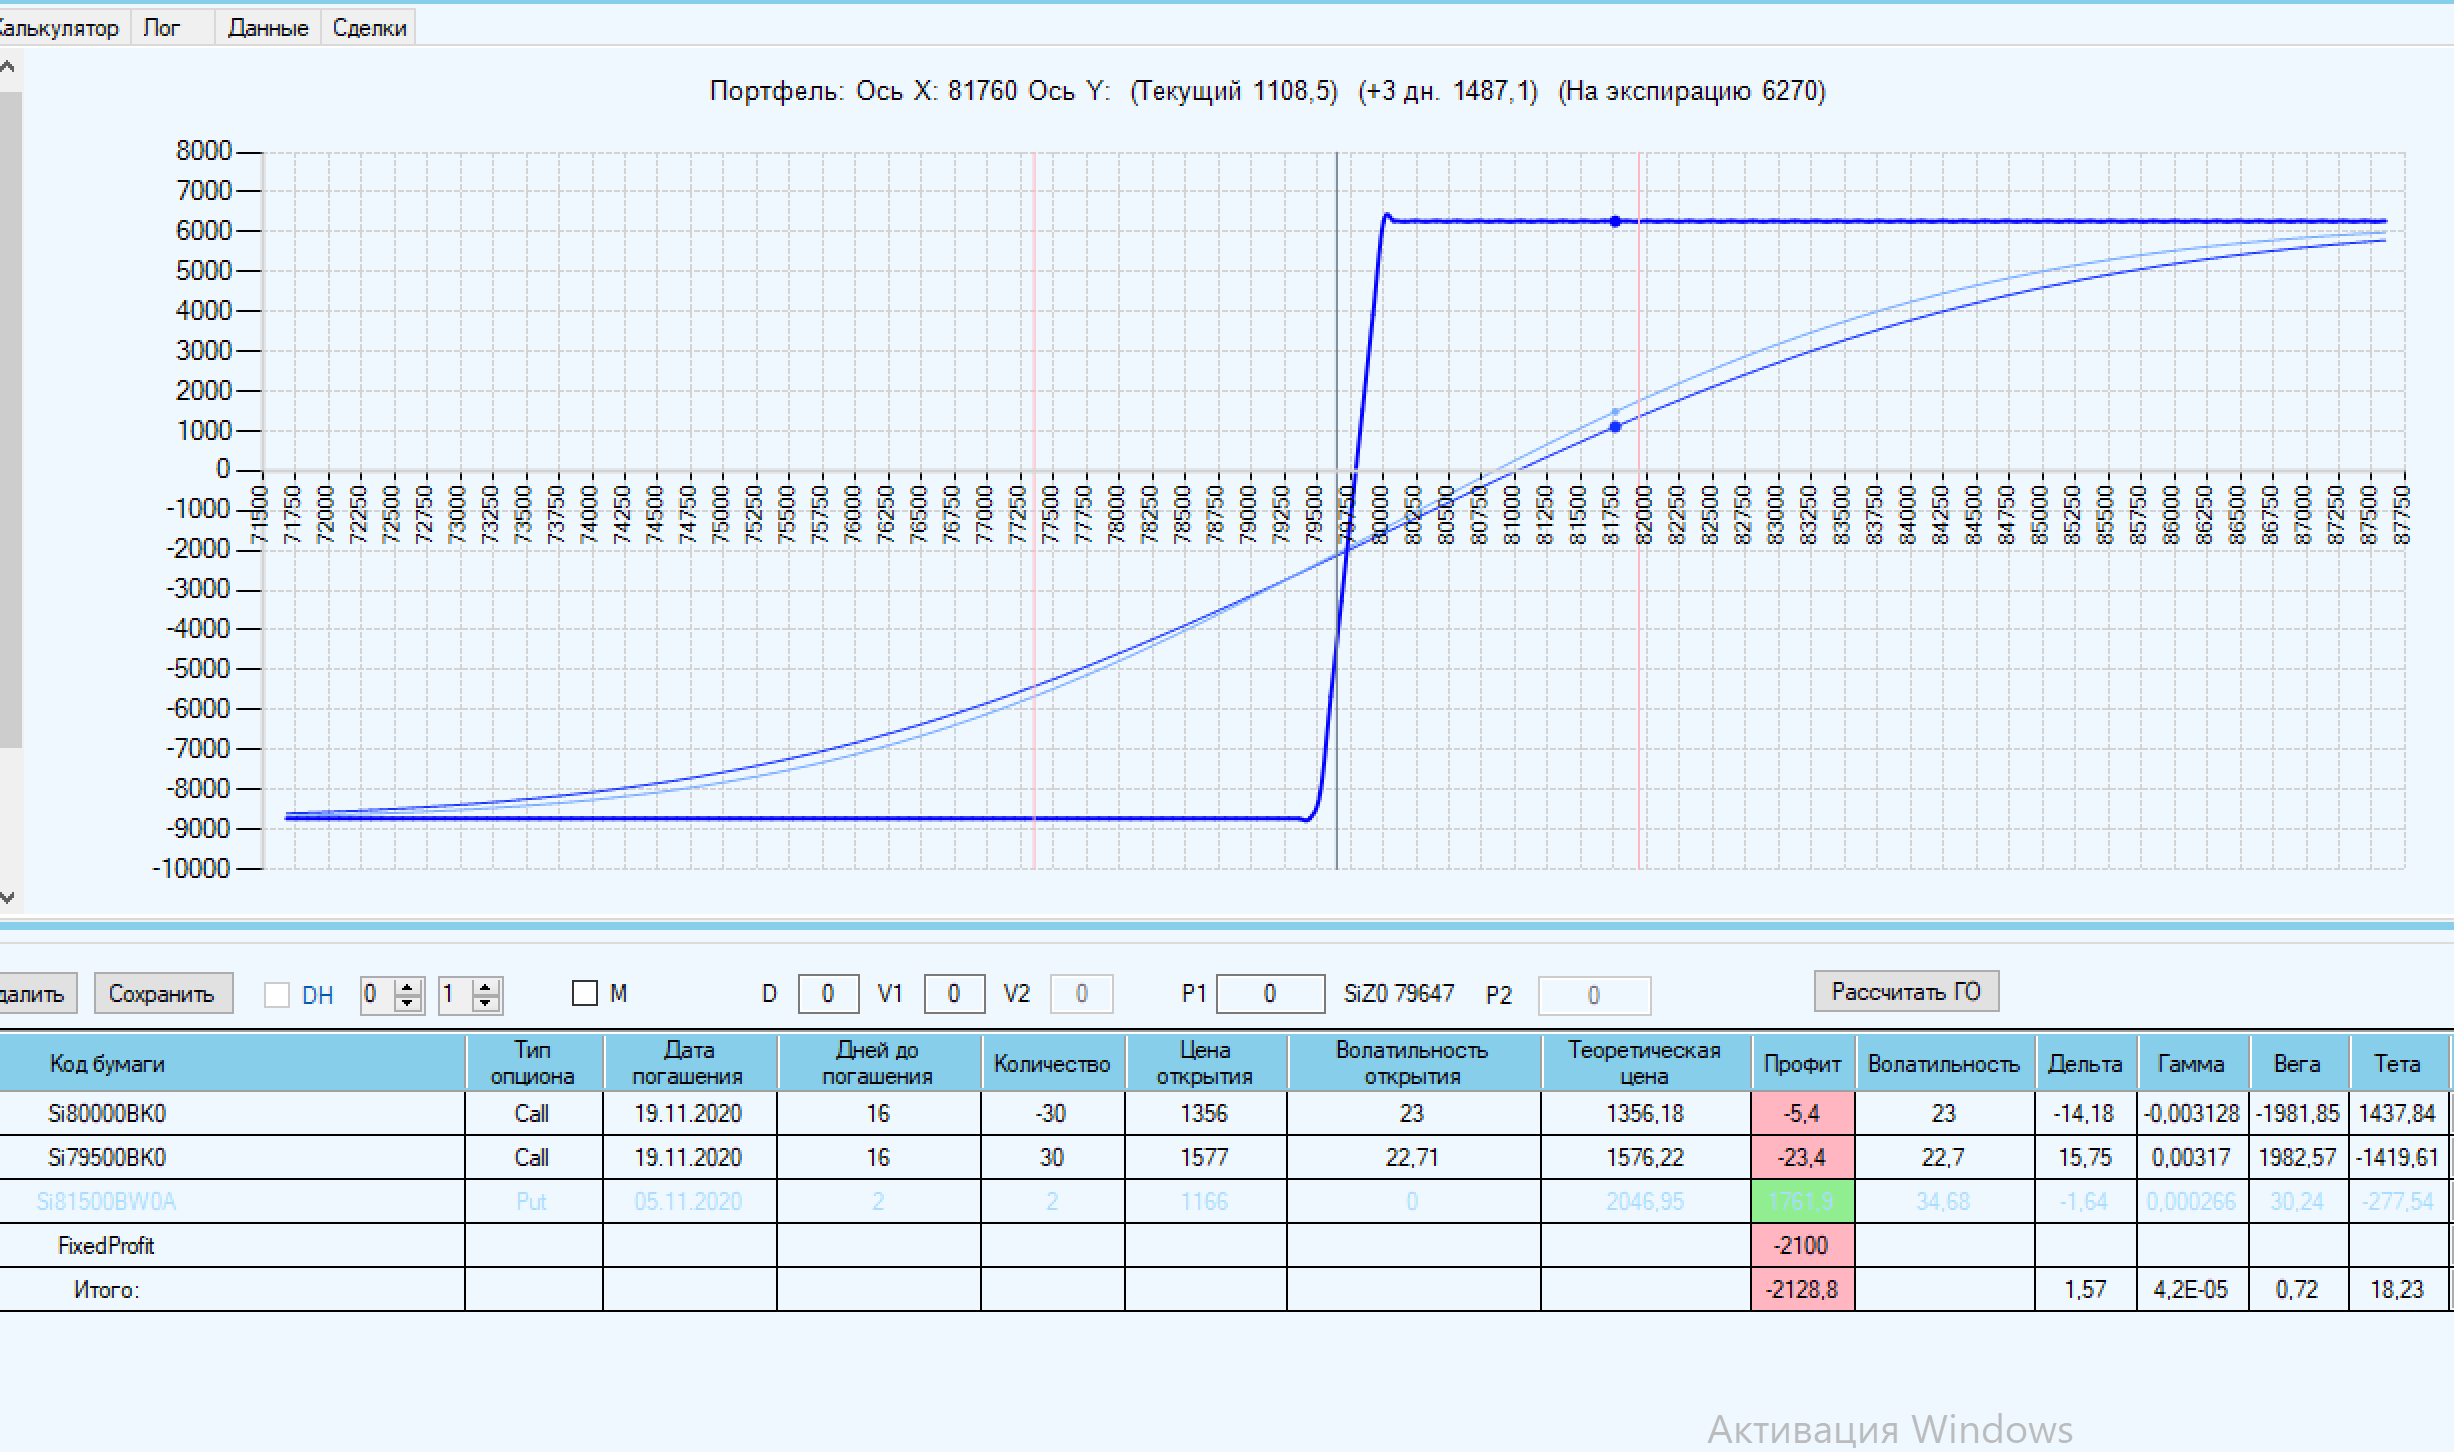This screenshot has height=1452, width=2454.
Task: Open the Данные tab
Action: tap(267, 28)
